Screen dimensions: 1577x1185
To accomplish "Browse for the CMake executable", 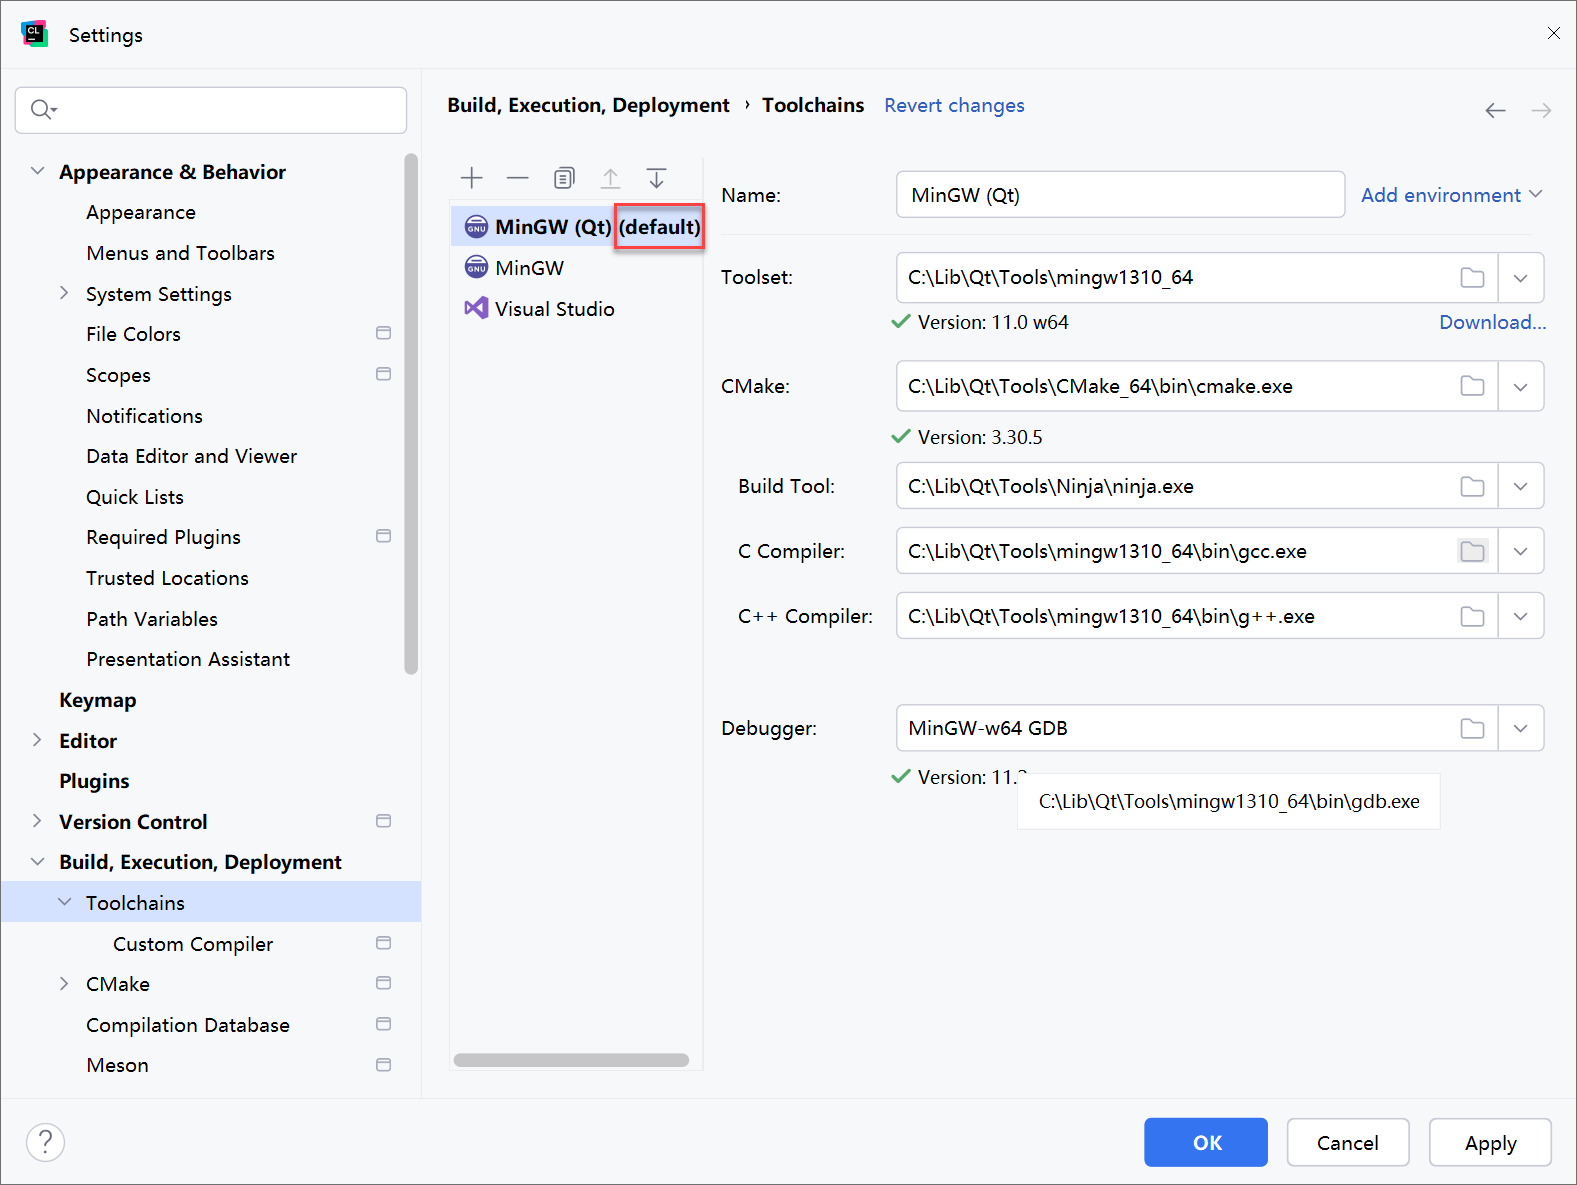I will click(1472, 386).
